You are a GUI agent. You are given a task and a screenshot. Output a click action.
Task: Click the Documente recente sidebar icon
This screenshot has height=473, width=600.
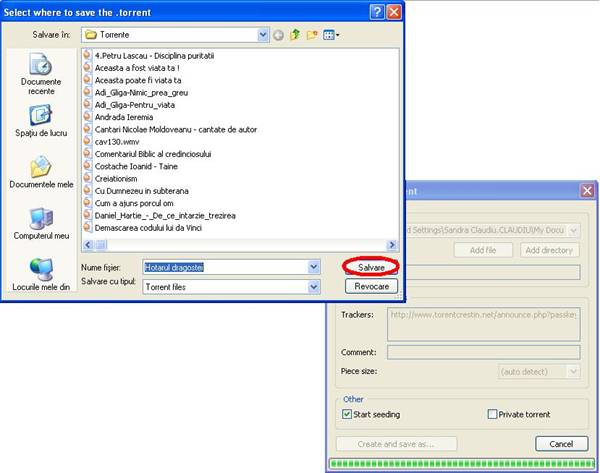[41, 73]
